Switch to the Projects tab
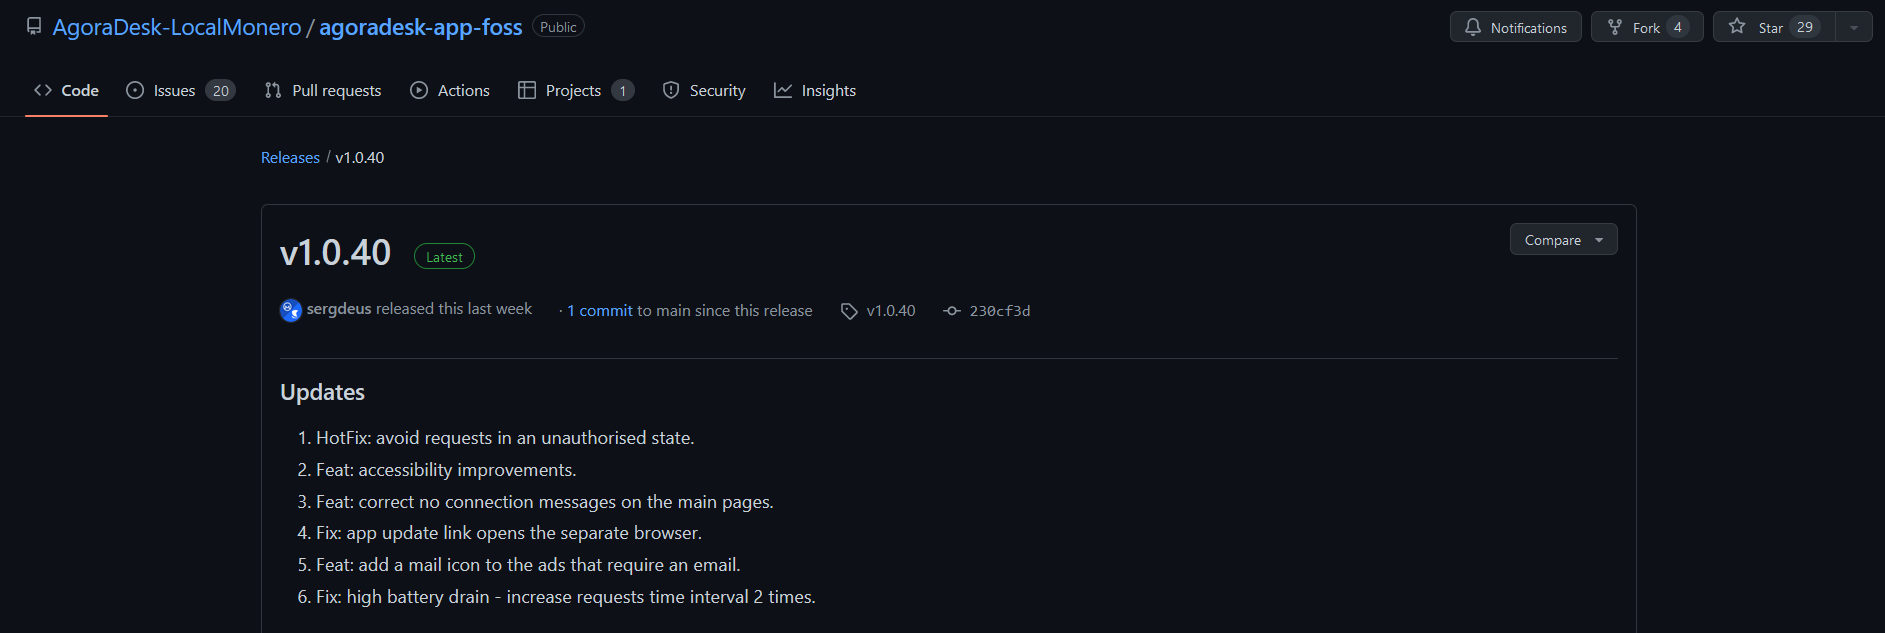Viewport: 1885px width, 633px height. (576, 90)
